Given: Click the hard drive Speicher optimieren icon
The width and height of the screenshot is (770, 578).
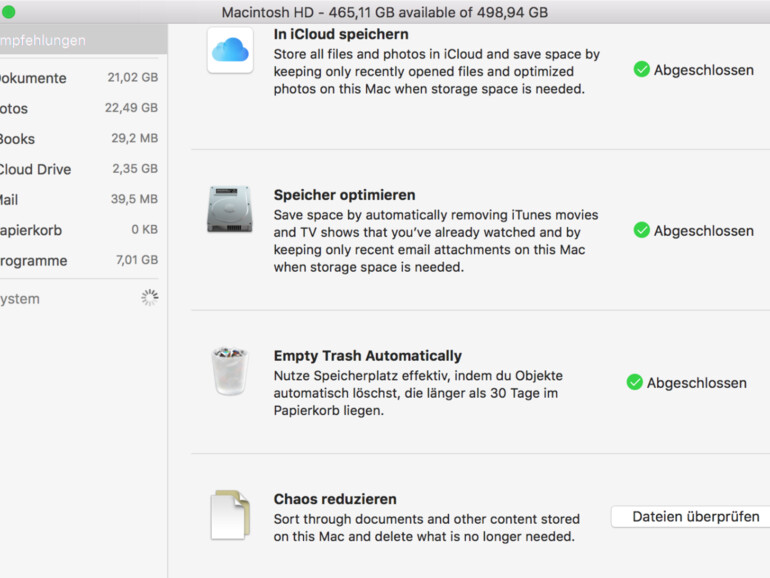Looking at the screenshot, I should coord(229,209).
